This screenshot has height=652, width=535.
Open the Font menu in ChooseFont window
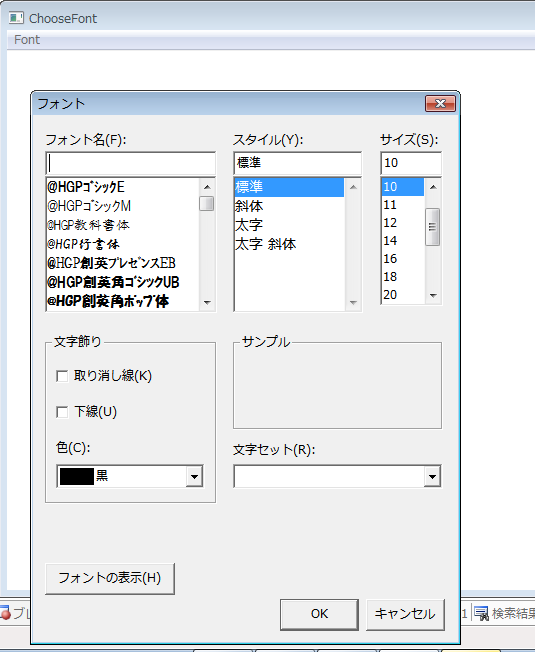27,40
